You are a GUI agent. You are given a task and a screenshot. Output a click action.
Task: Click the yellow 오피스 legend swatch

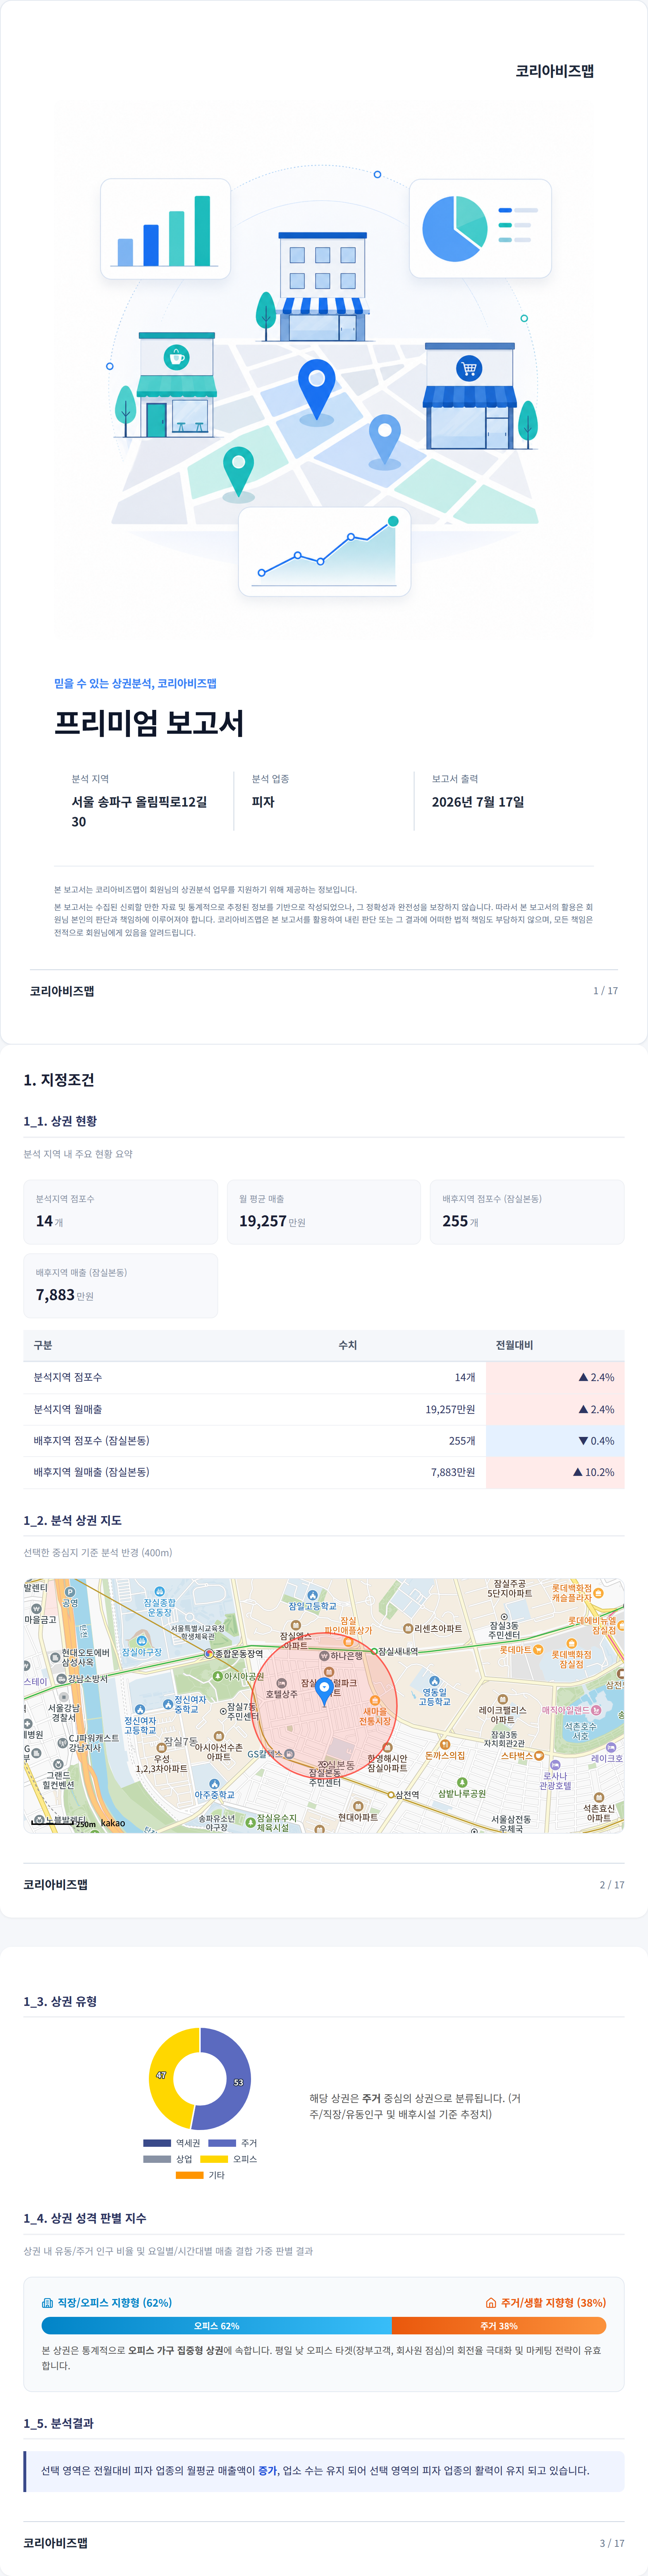pos(214,2159)
